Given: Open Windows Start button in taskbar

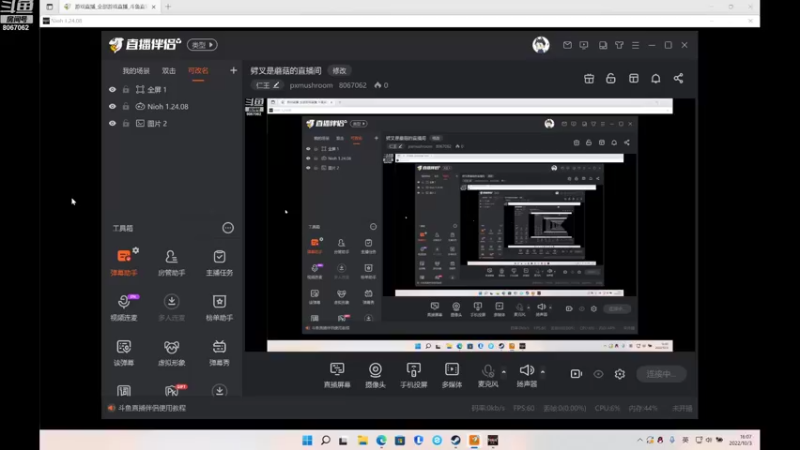Looking at the screenshot, I should [307, 440].
